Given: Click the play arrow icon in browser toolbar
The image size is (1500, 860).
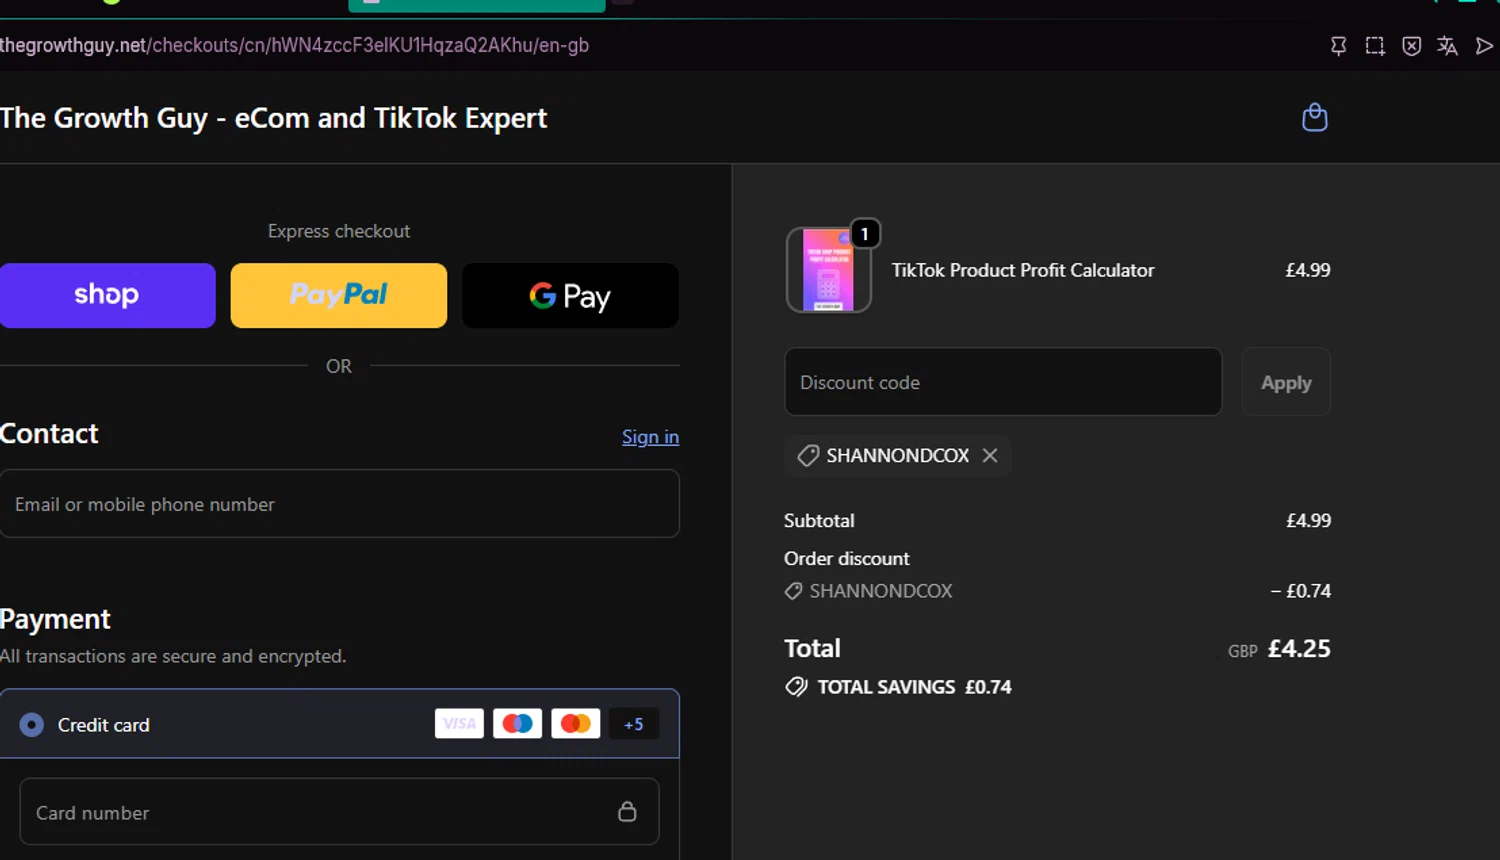Looking at the screenshot, I should (1484, 46).
